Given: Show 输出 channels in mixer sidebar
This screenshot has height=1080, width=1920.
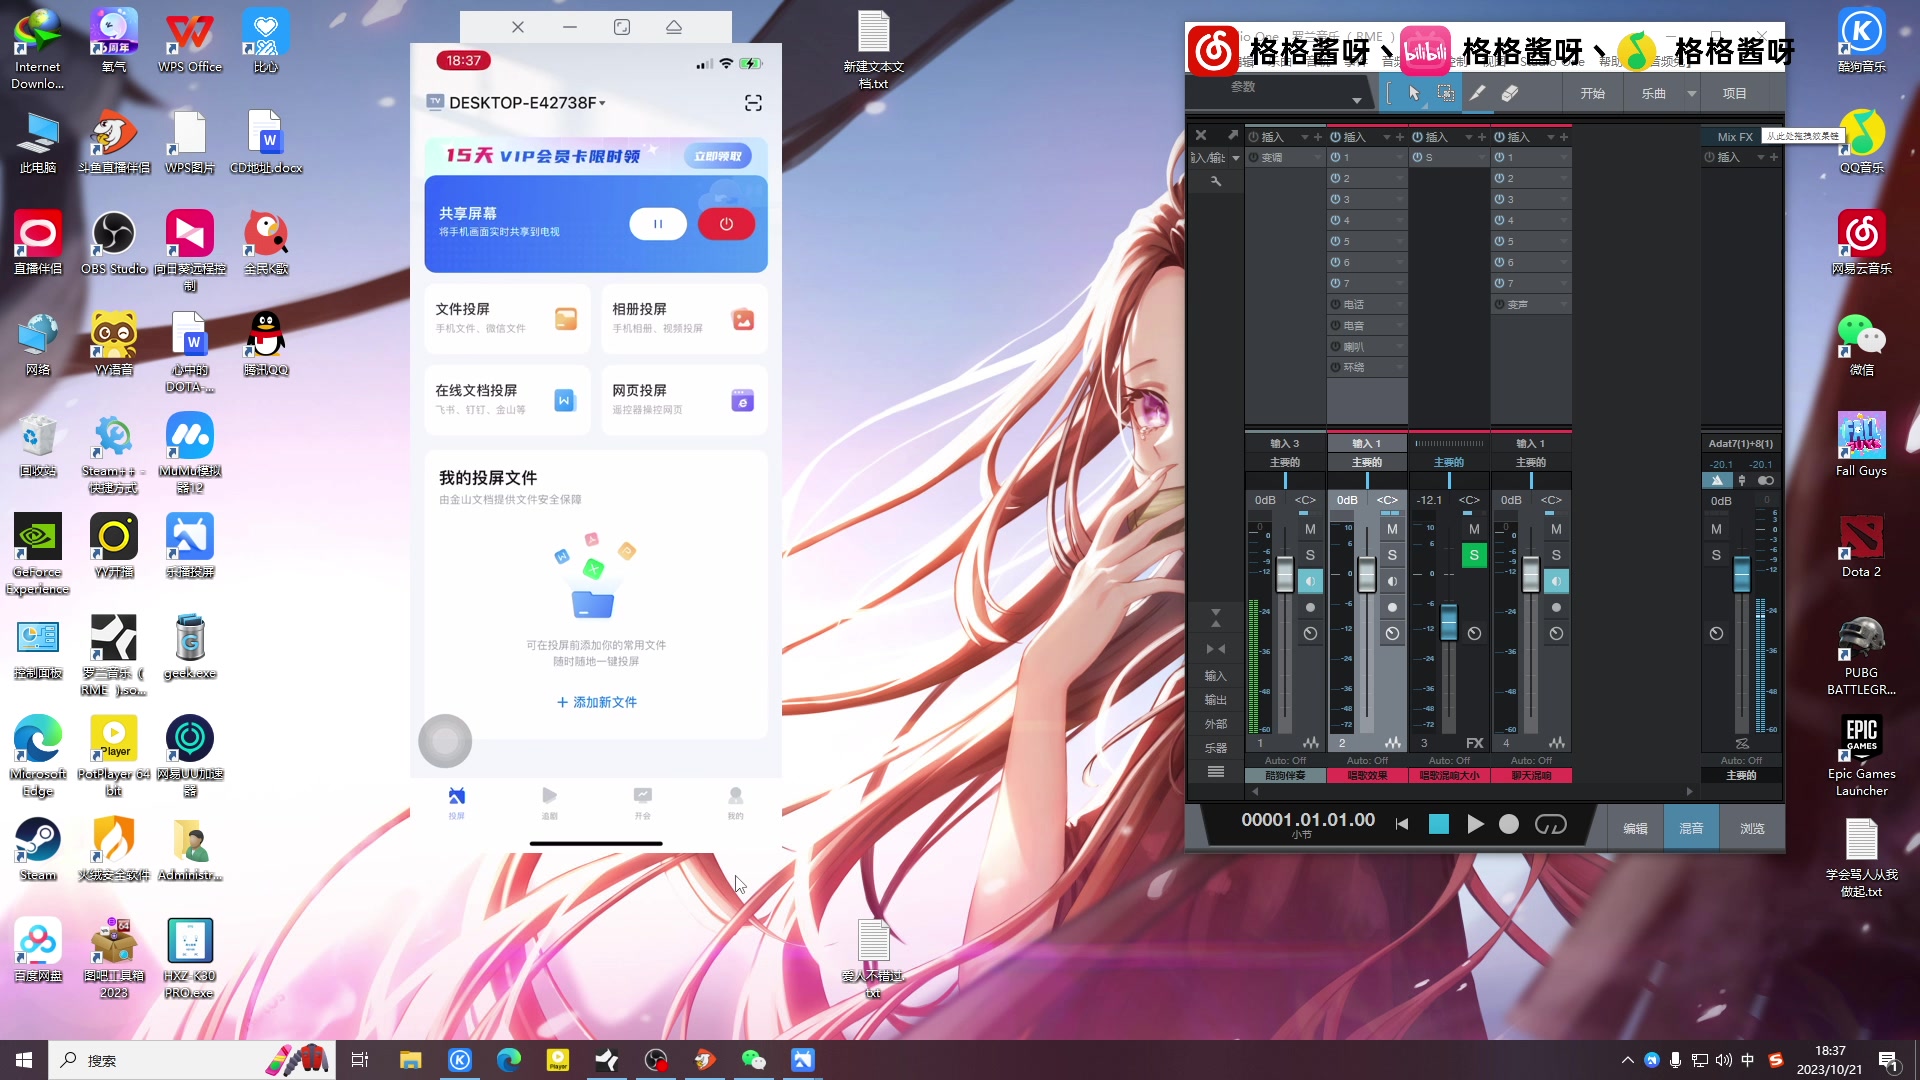Looking at the screenshot, I should point(1215,699).
